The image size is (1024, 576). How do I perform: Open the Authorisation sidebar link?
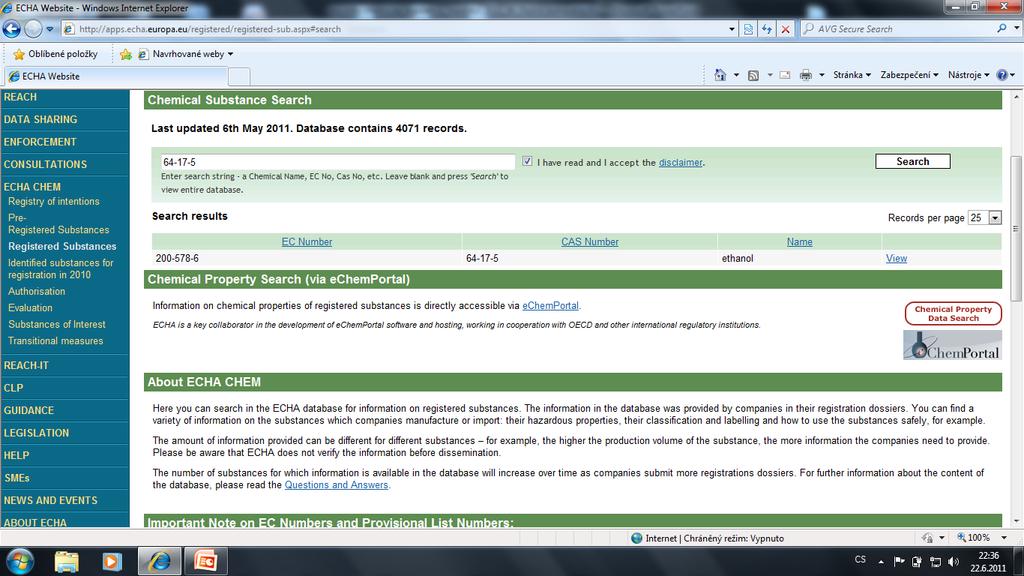[x=37, y=292]
